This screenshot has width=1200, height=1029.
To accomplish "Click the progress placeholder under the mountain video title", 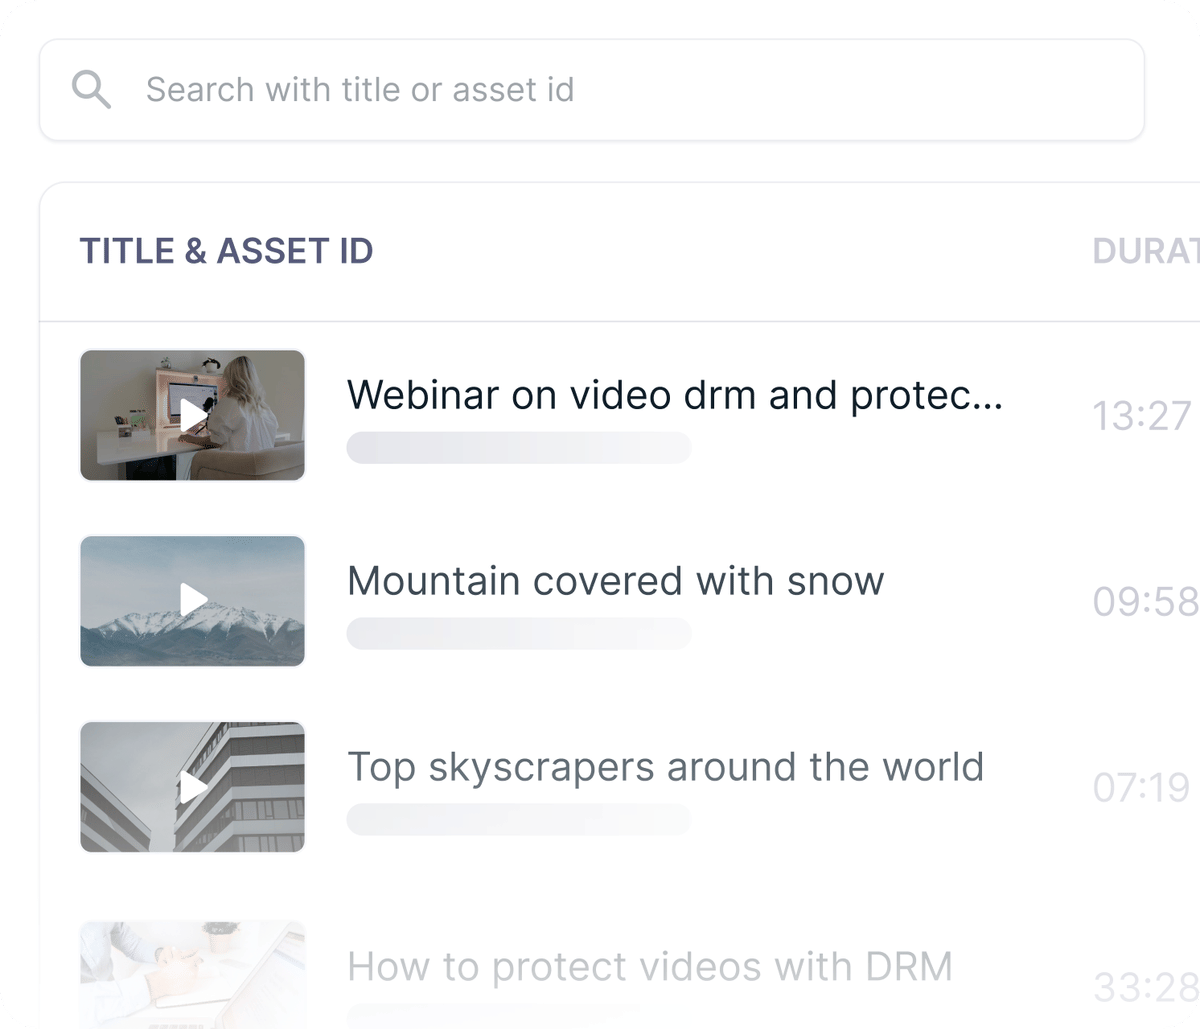I will [x=519, y=633].
